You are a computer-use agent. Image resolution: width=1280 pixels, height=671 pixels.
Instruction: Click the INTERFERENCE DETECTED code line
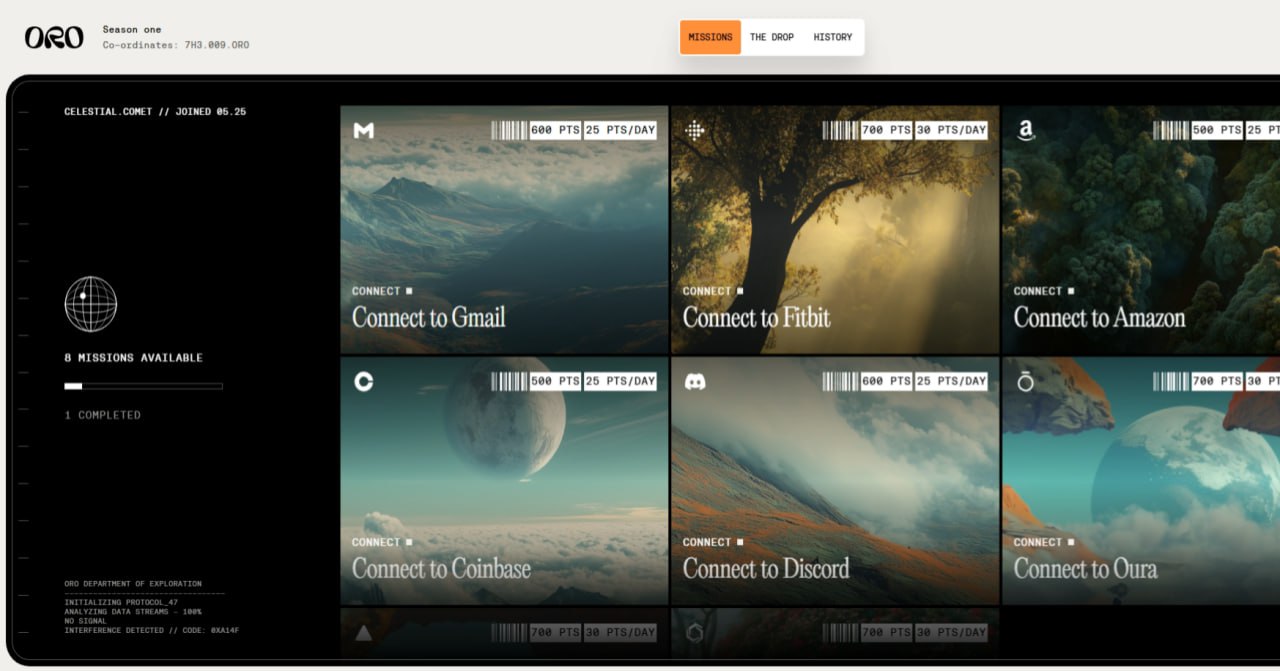[x=152, y=631]
